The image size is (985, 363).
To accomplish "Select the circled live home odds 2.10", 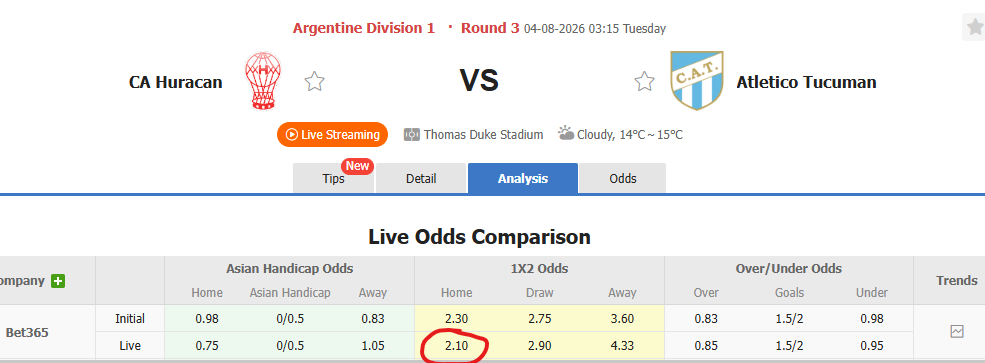I will click(456, 345).
